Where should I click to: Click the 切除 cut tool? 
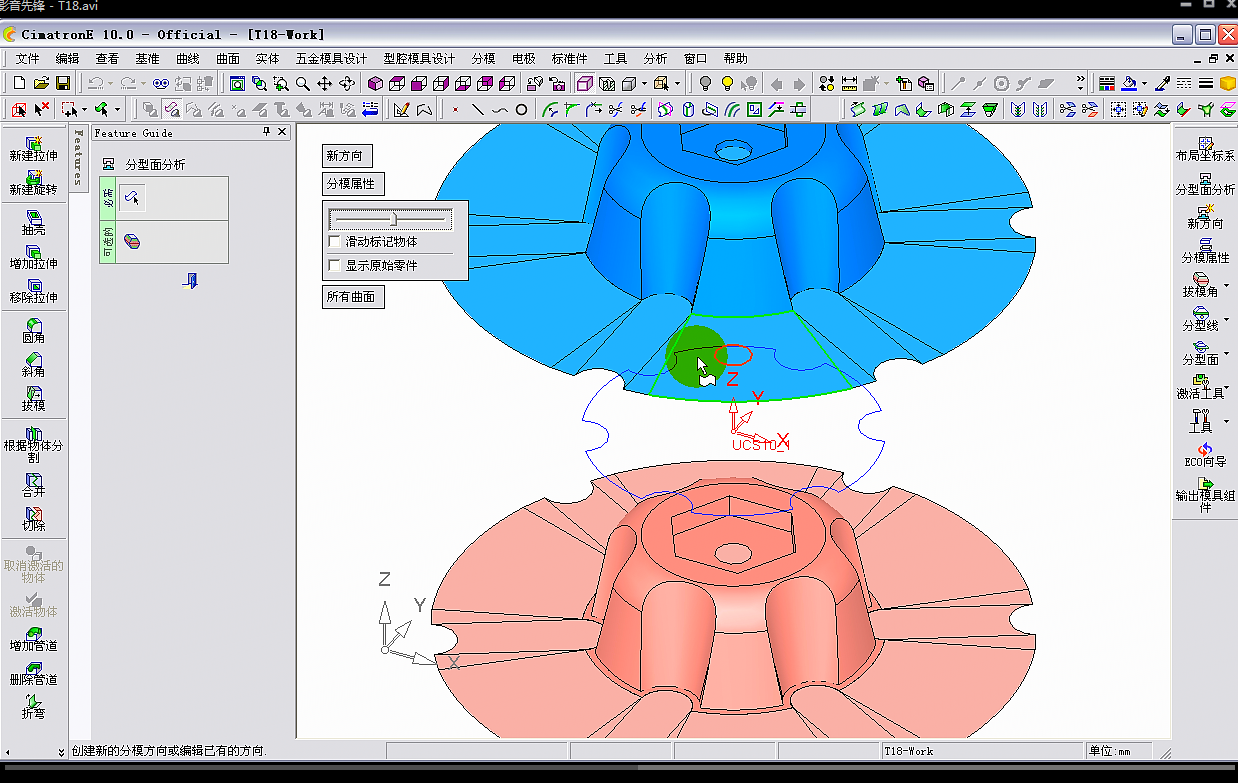[x=33, y=519]
